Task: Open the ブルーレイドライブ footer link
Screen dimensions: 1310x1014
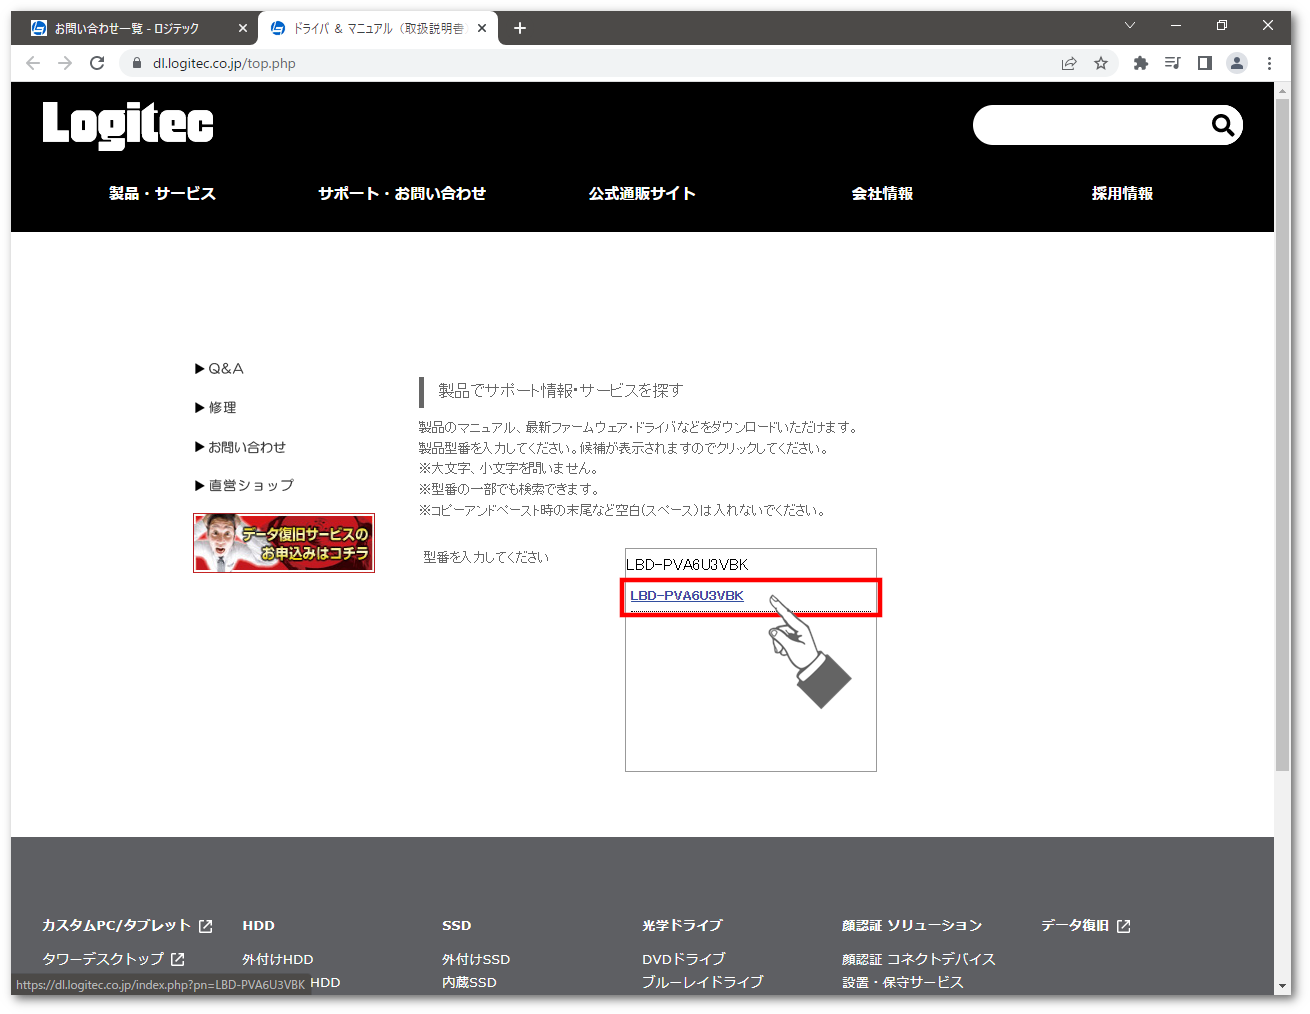Action: (x=702, y=982)
